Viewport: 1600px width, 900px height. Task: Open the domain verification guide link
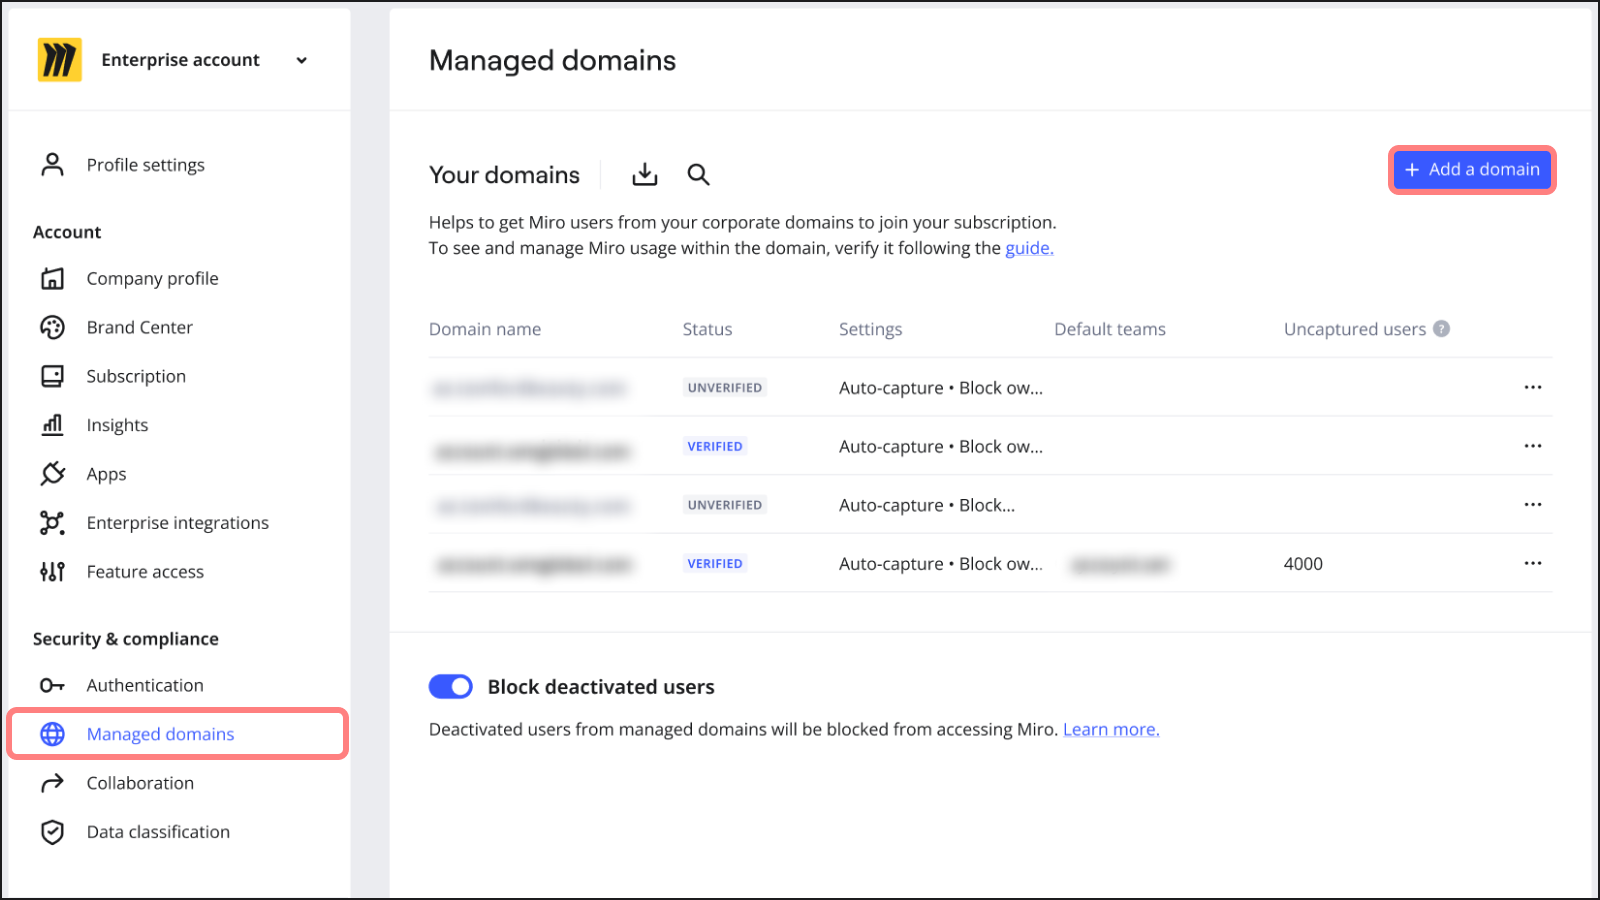pos(1028,248)
